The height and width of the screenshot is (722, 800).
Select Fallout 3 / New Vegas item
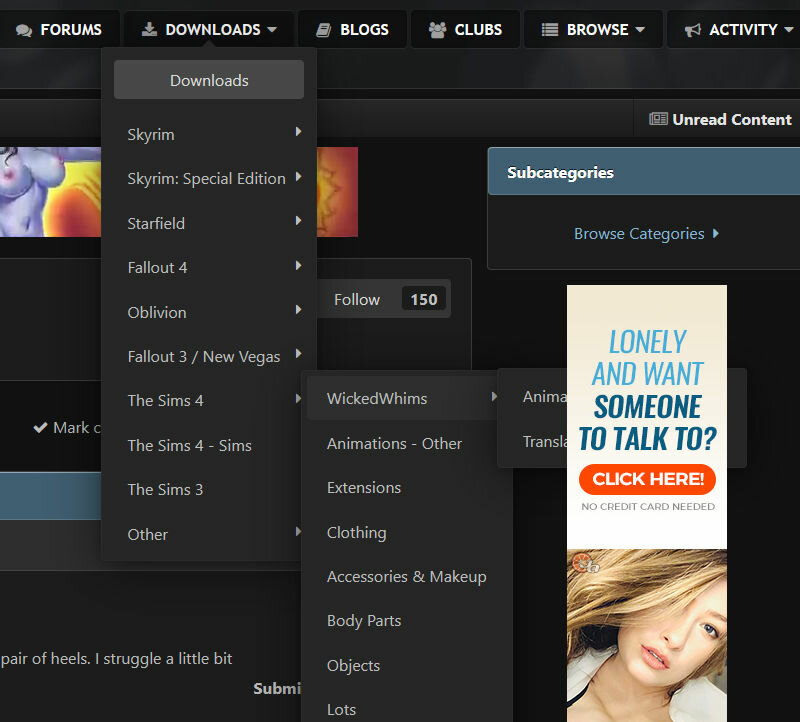point(204,357)
